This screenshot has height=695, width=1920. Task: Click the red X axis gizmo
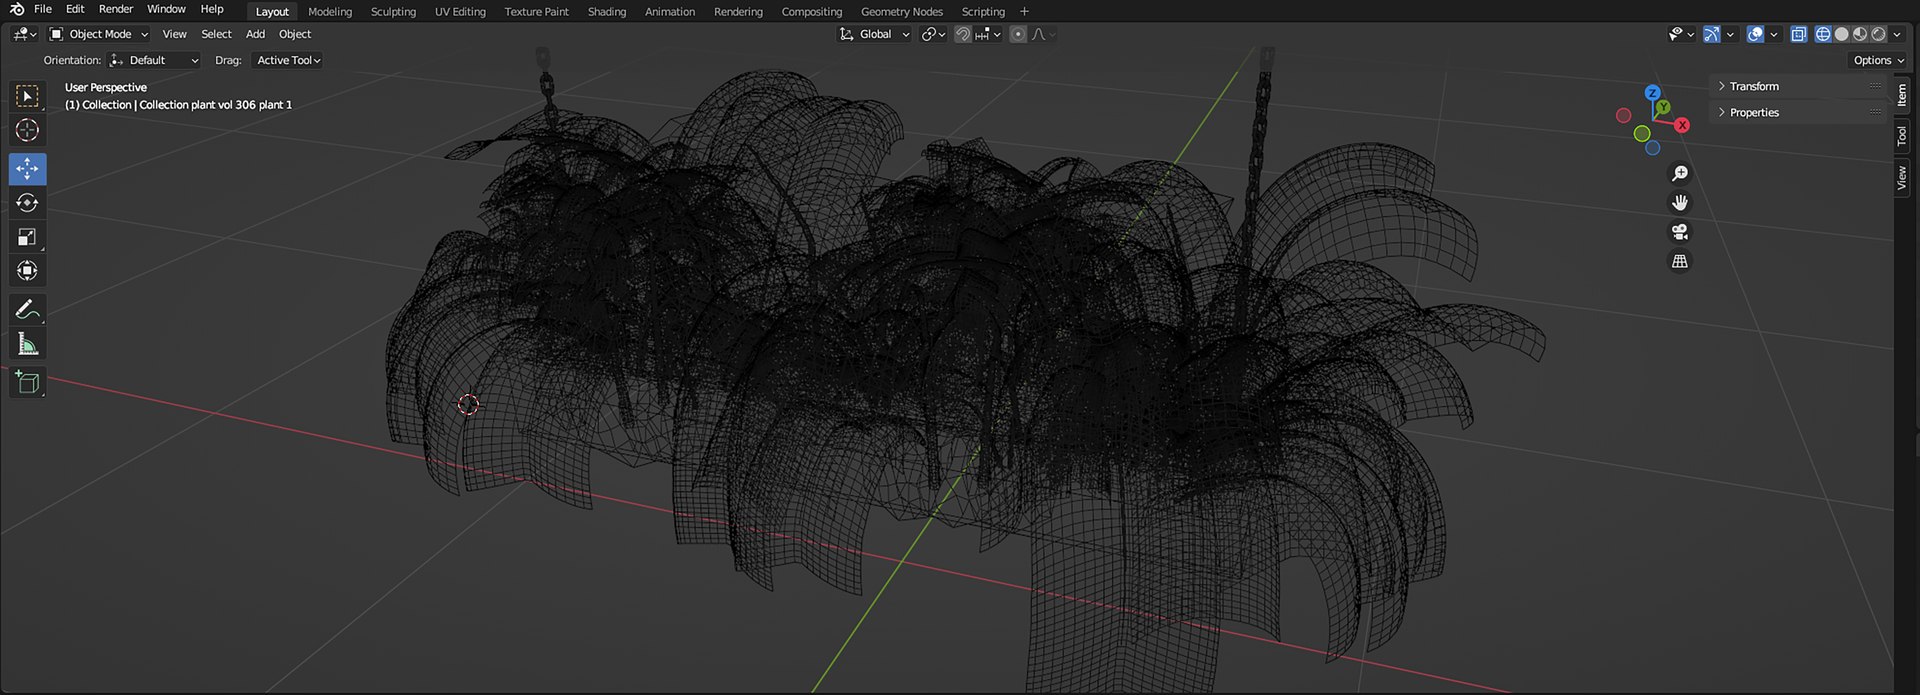(x=1682, y=125)
